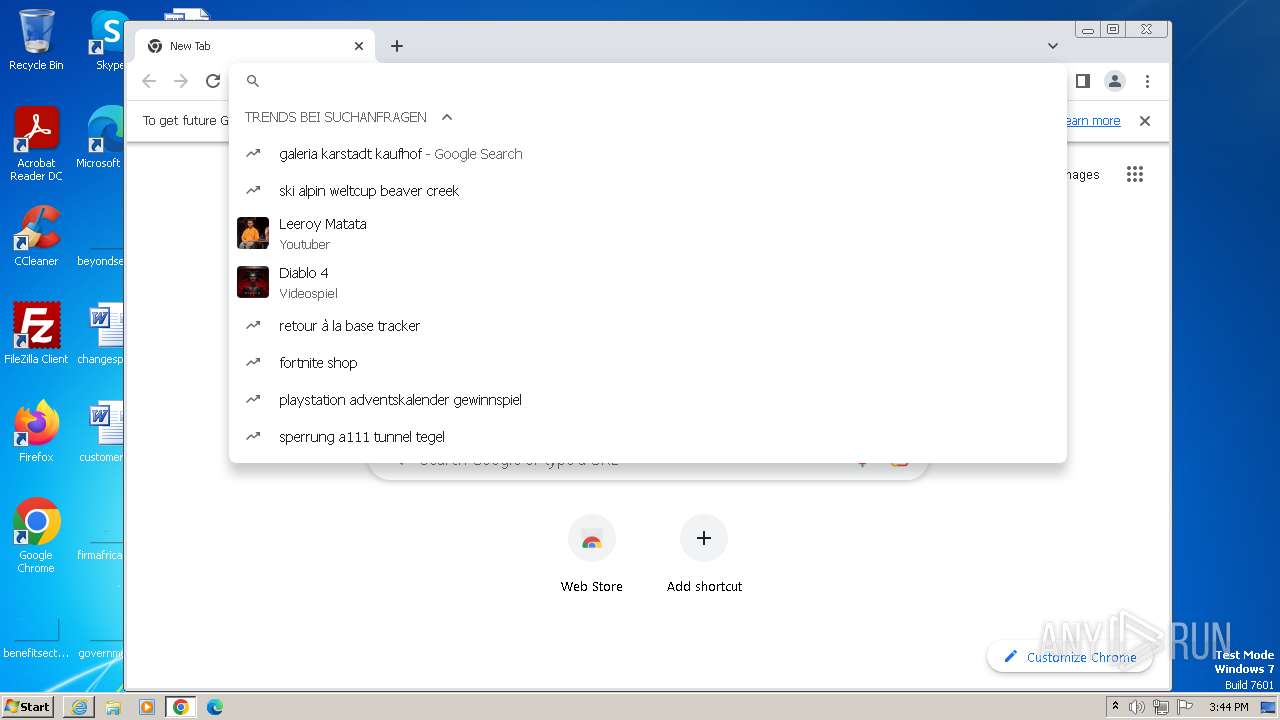Open the Recycle Bin desktop icon
Viewport: 1280px width, 720px height.
coord(36,40)
